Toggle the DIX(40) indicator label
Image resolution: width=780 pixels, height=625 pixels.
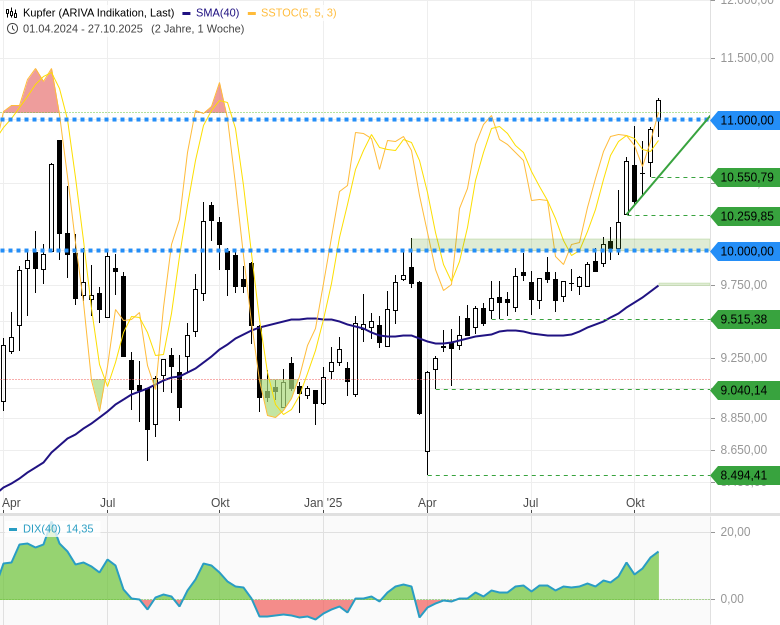[x=42, y=529]
